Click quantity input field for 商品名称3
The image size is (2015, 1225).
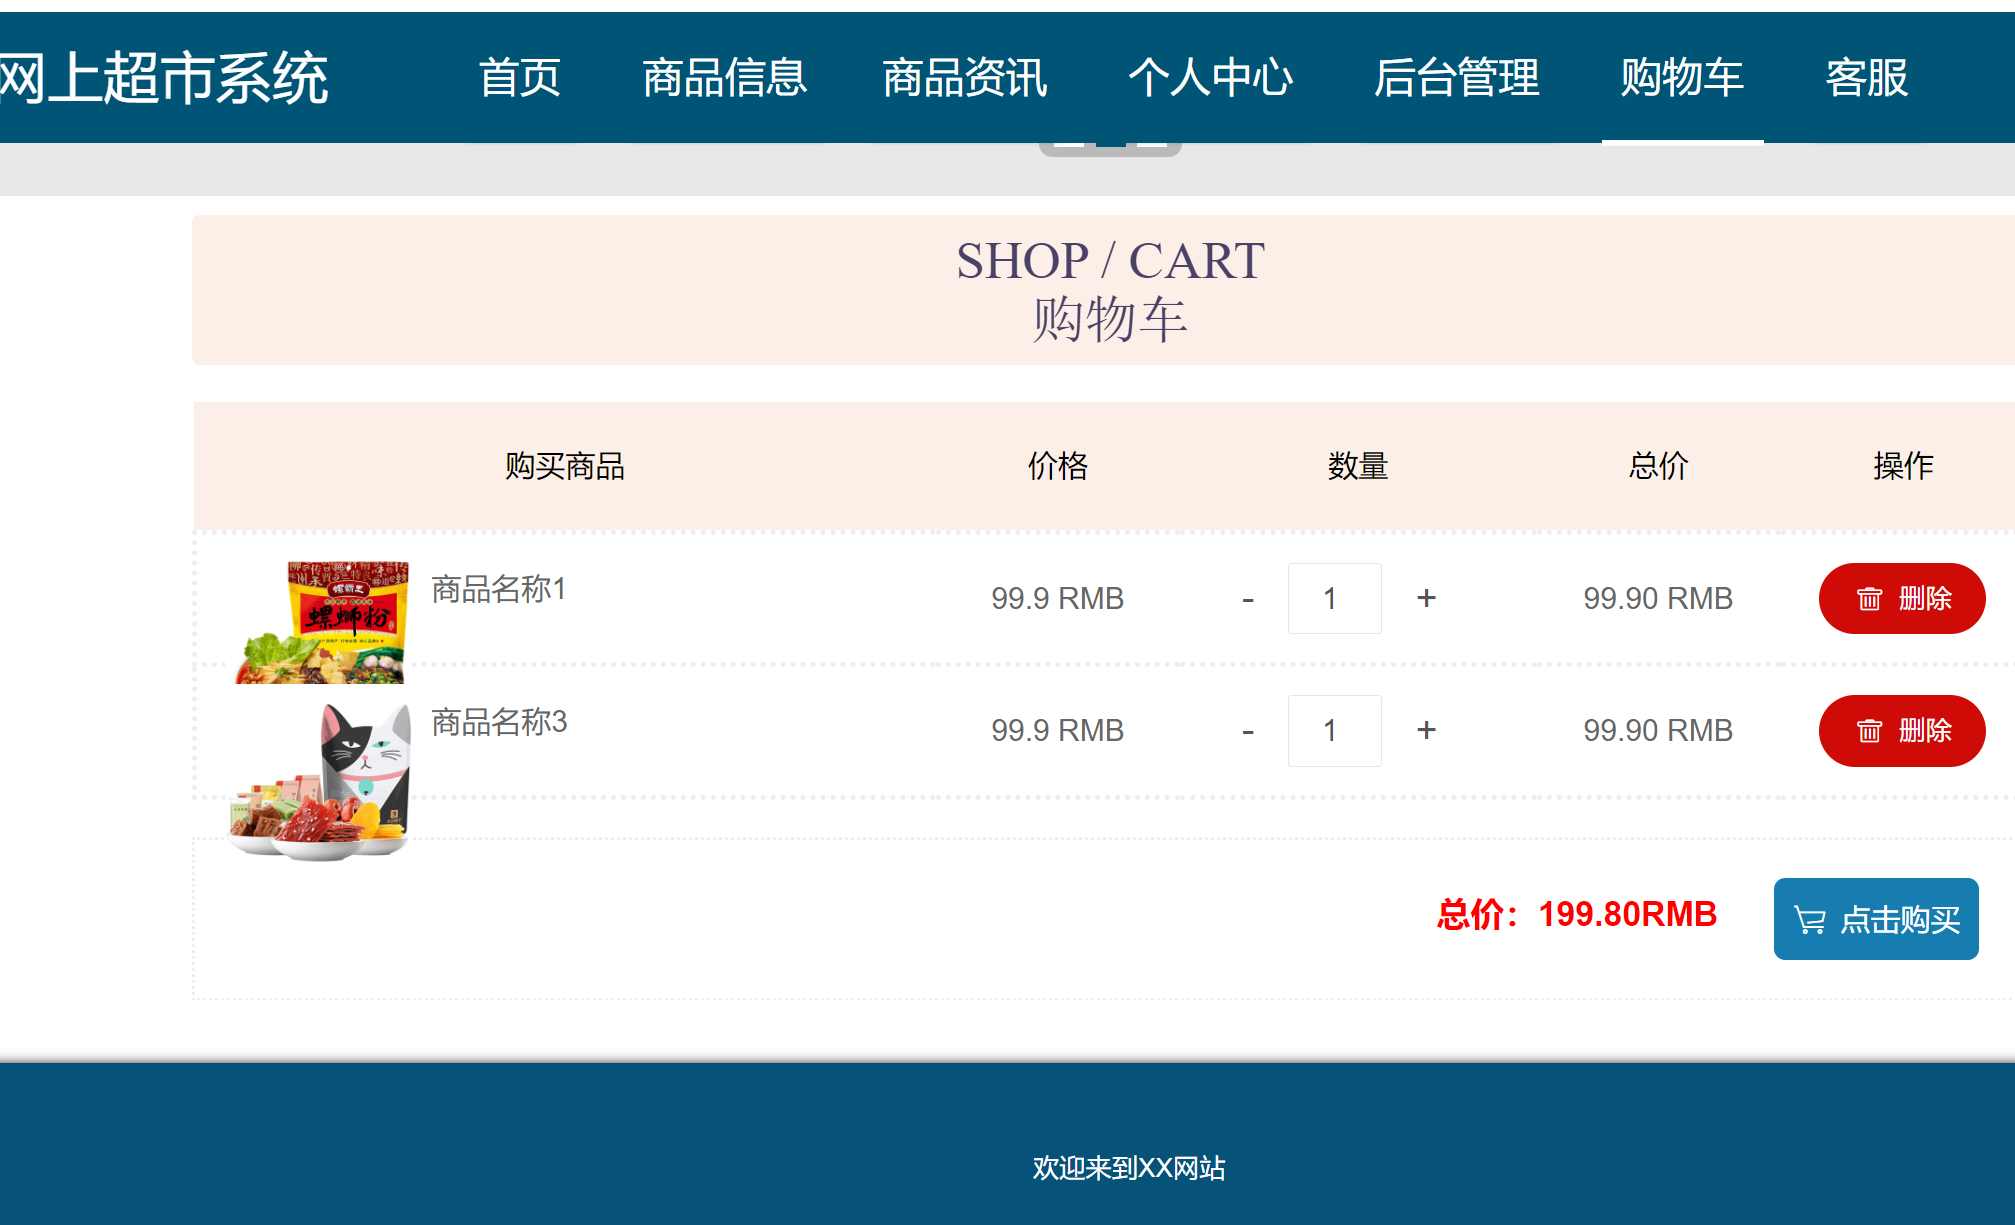point(1334,730)
